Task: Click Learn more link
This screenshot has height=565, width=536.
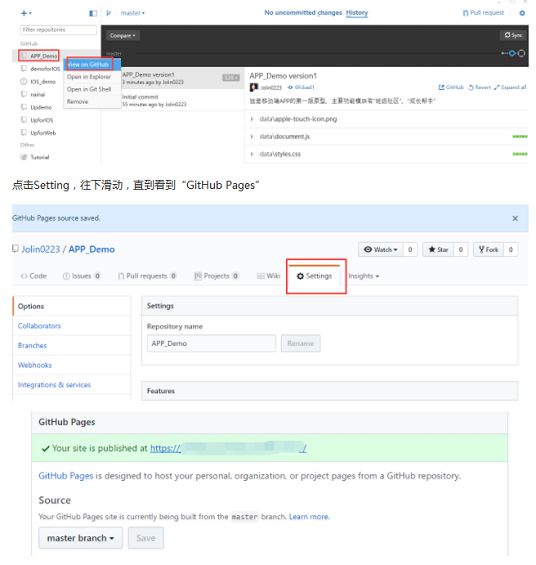Action: [309, 517]
